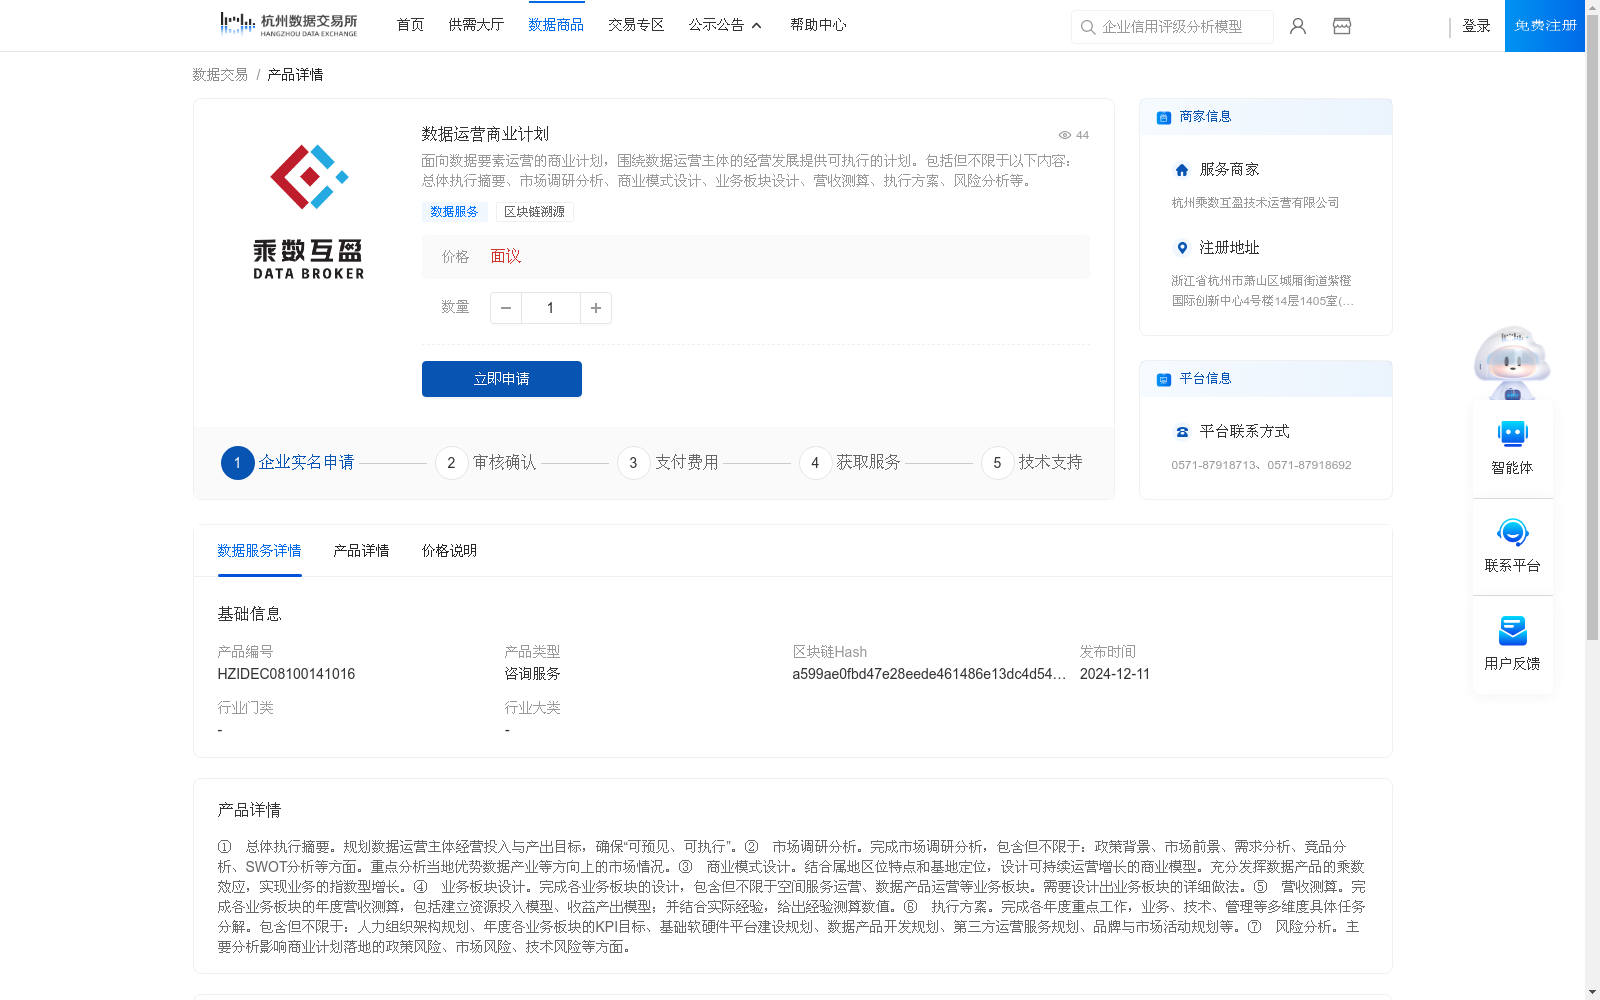Open the store cart icon in header

(x=1342, y=26)
